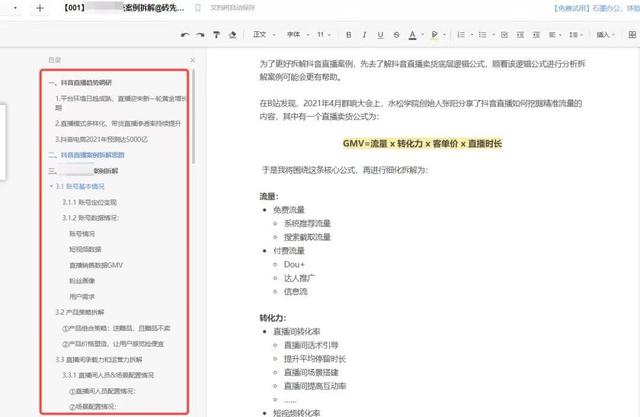Jump to outline item ②产品价格塑造
The height and width of the screenshot is (417, 640).
click(113, 344)
